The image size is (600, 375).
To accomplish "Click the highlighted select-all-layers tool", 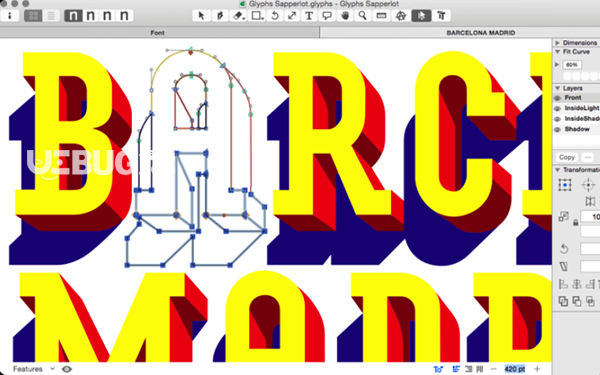I will point(421,16).
